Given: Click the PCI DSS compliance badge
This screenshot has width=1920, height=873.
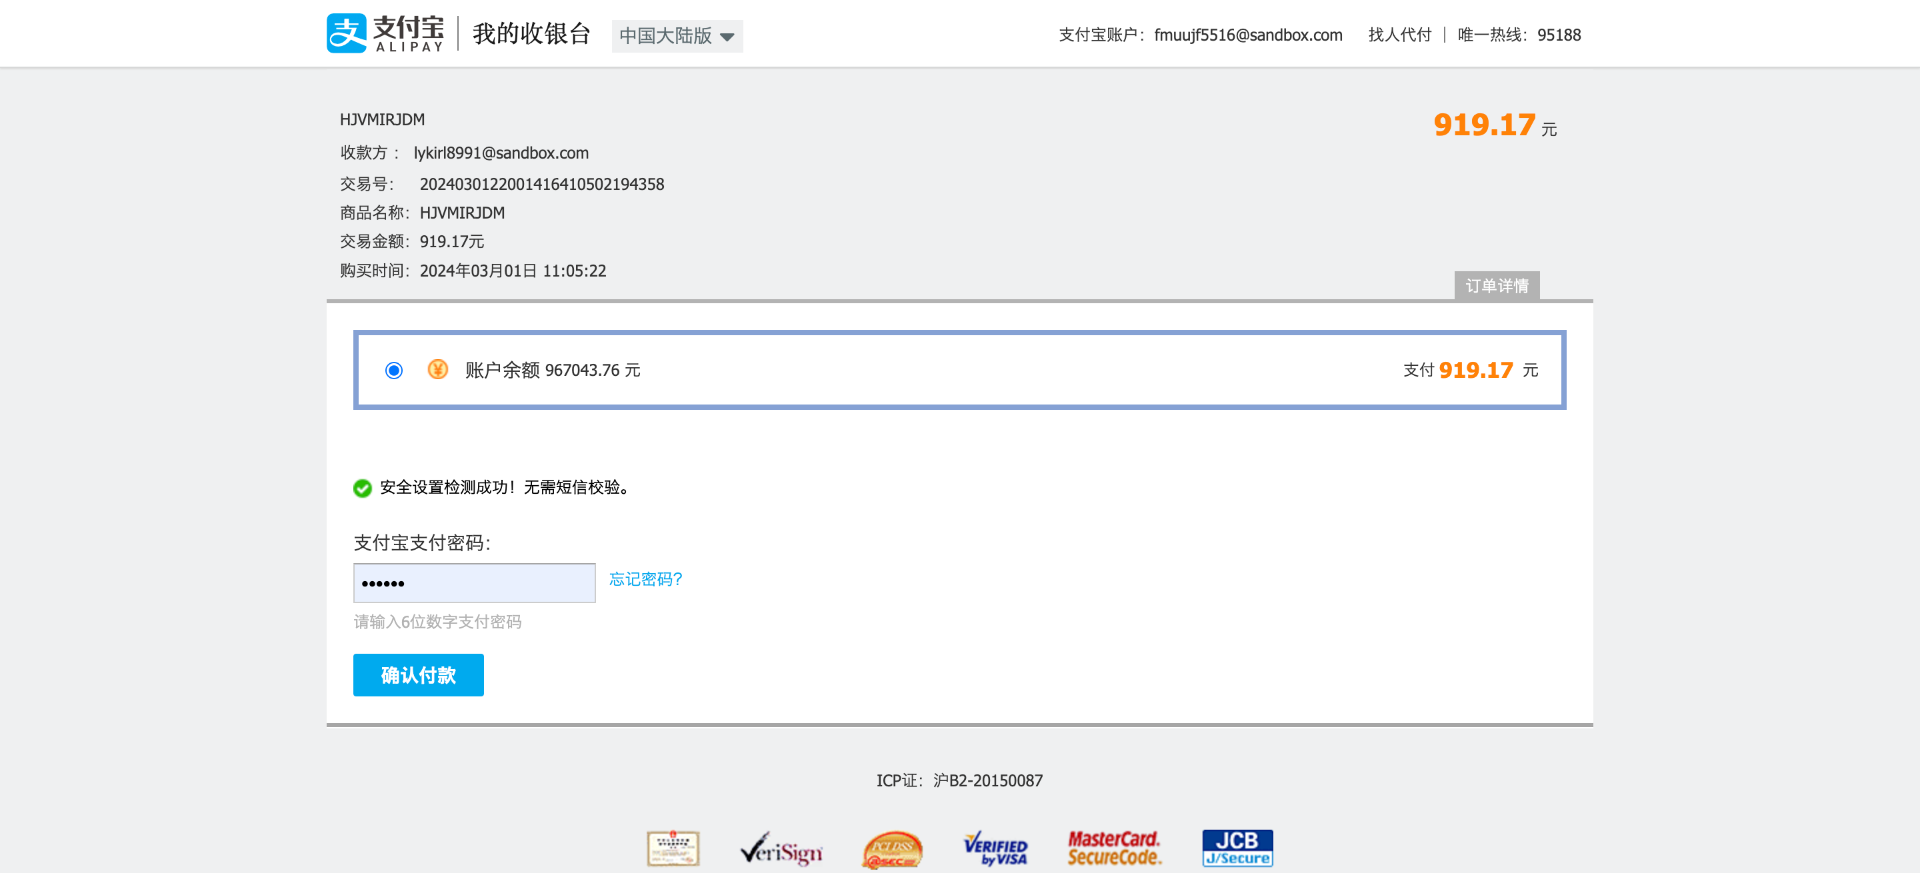Looking at the screenshot, I should pos(892,850).
